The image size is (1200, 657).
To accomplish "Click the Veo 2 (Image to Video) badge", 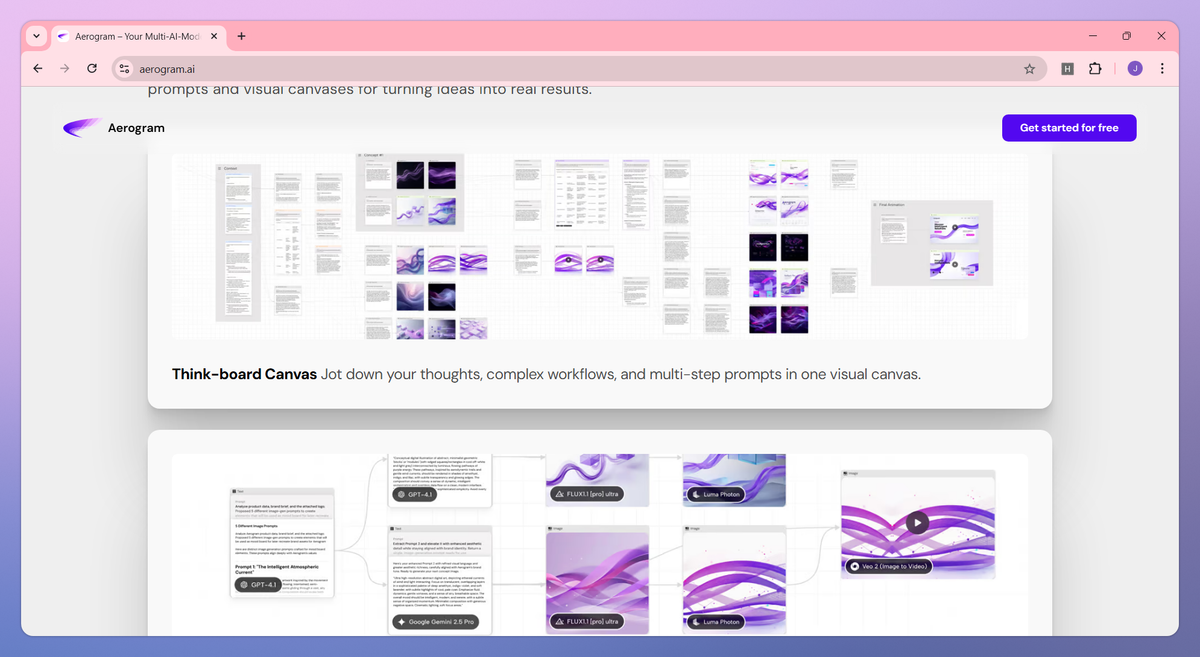I will coord(888,566).
